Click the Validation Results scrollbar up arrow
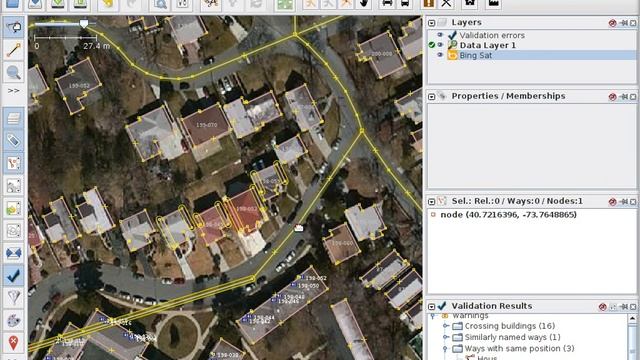The width and height of the screenshot is (640, 360). coord(633,318)
